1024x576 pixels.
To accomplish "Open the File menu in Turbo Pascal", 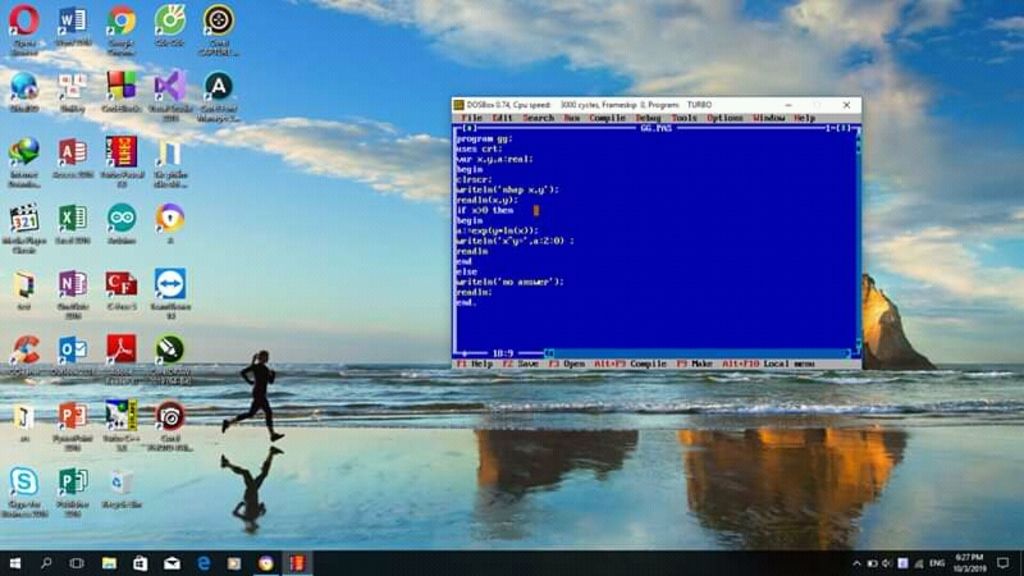I will 472,118.
